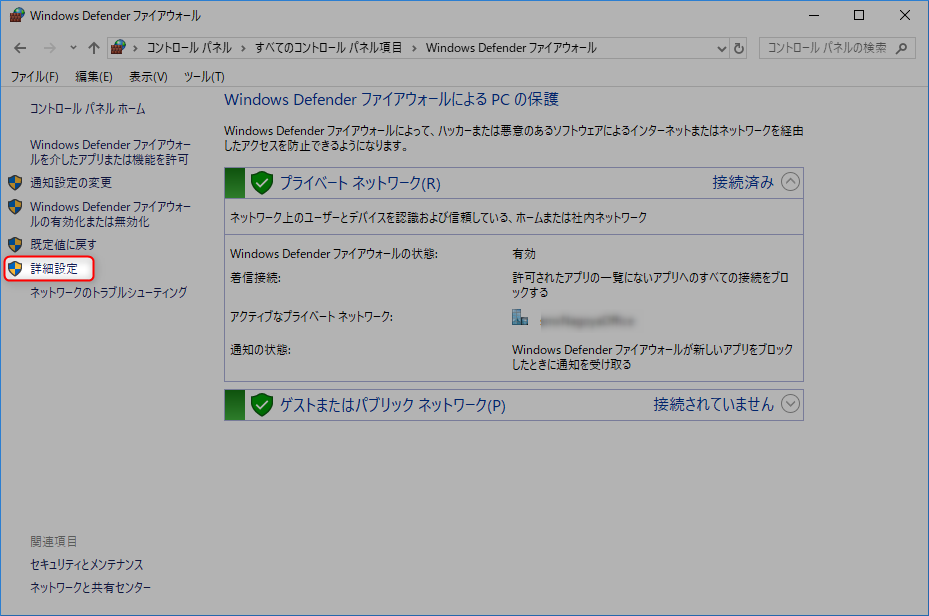Expand public network section with chevron
This screenshot has width=929, height=616.
click(790, 404)
